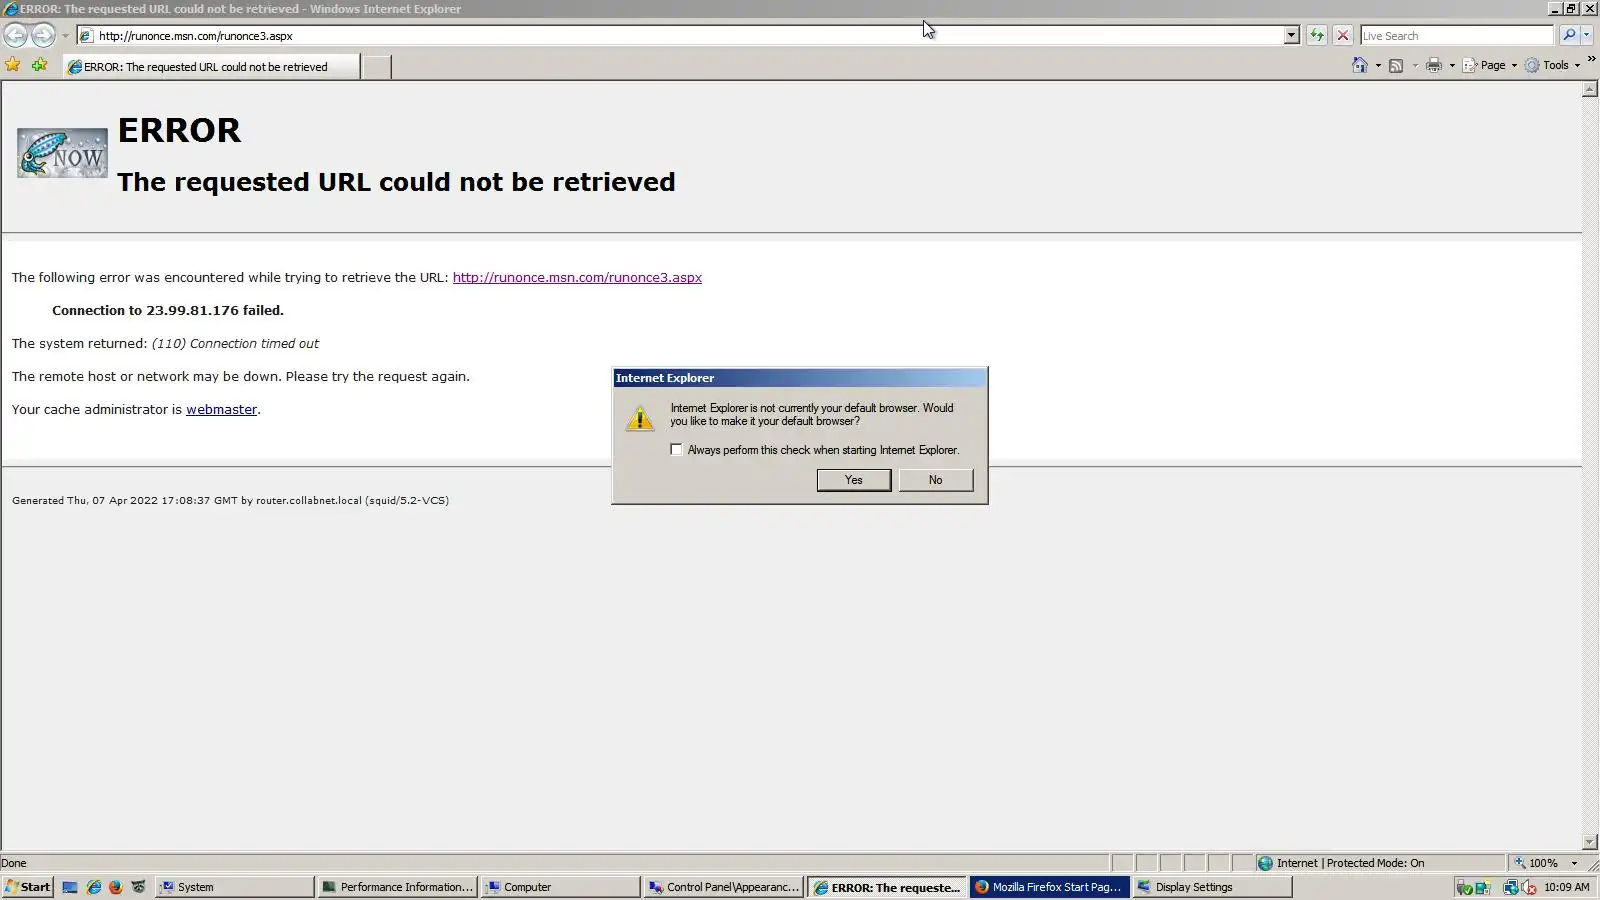Expand the address bar history dropdown
The image size is (1600, 900).
pyautogui.click(x=1291, y=36)
